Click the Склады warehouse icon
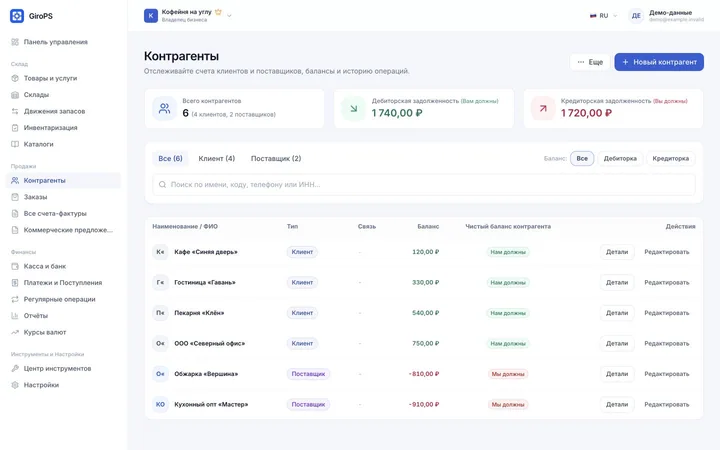 (x=15, y=95)
